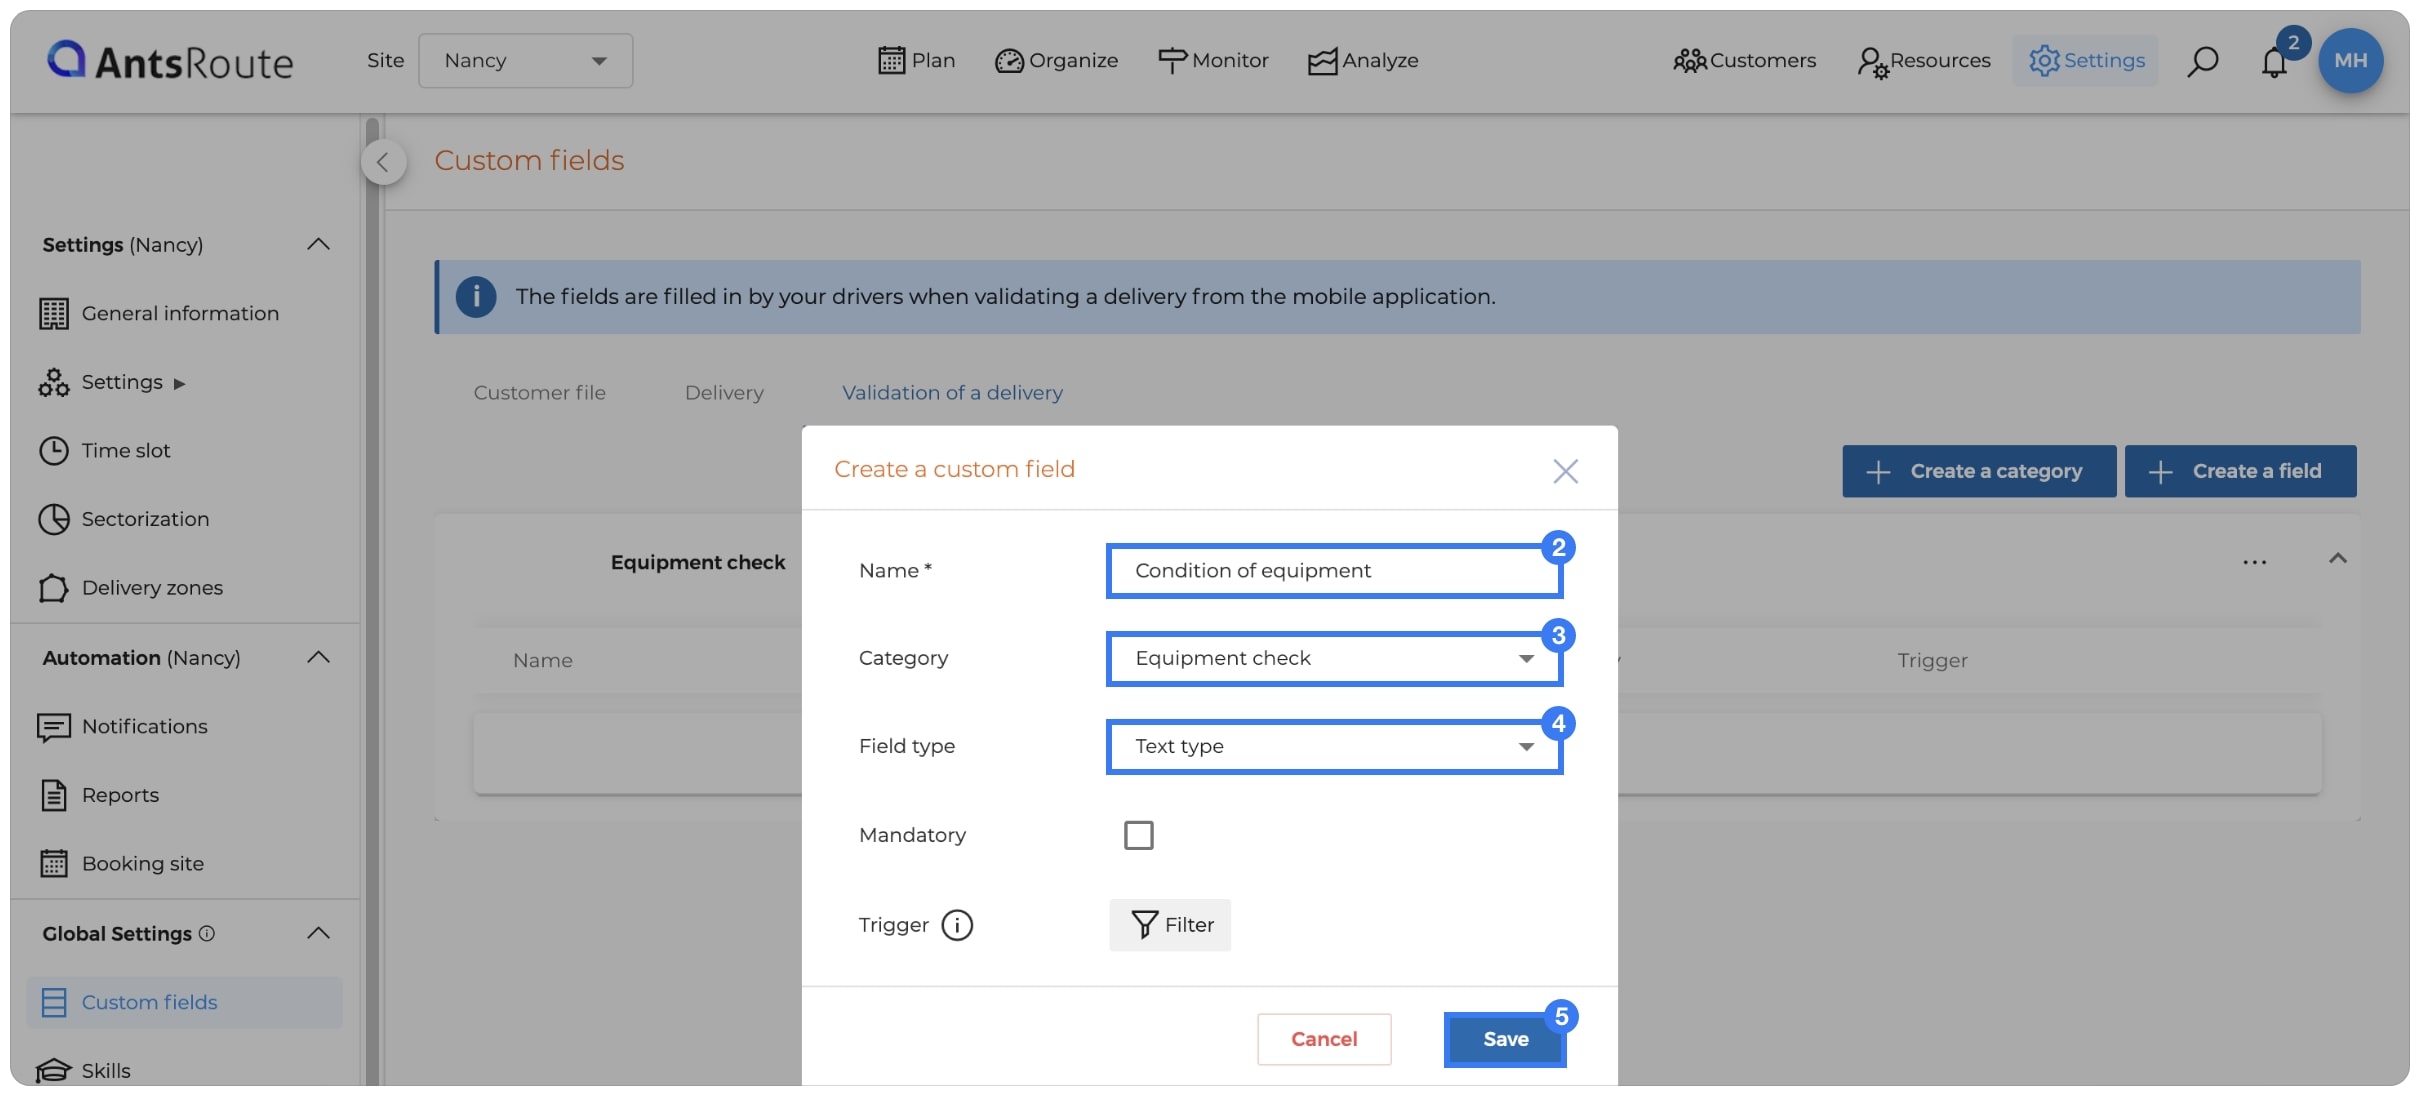The width and height of the screenshot is (2410, 1094).
Task: Click the Global Settings info icon
Action: [207, 933]
